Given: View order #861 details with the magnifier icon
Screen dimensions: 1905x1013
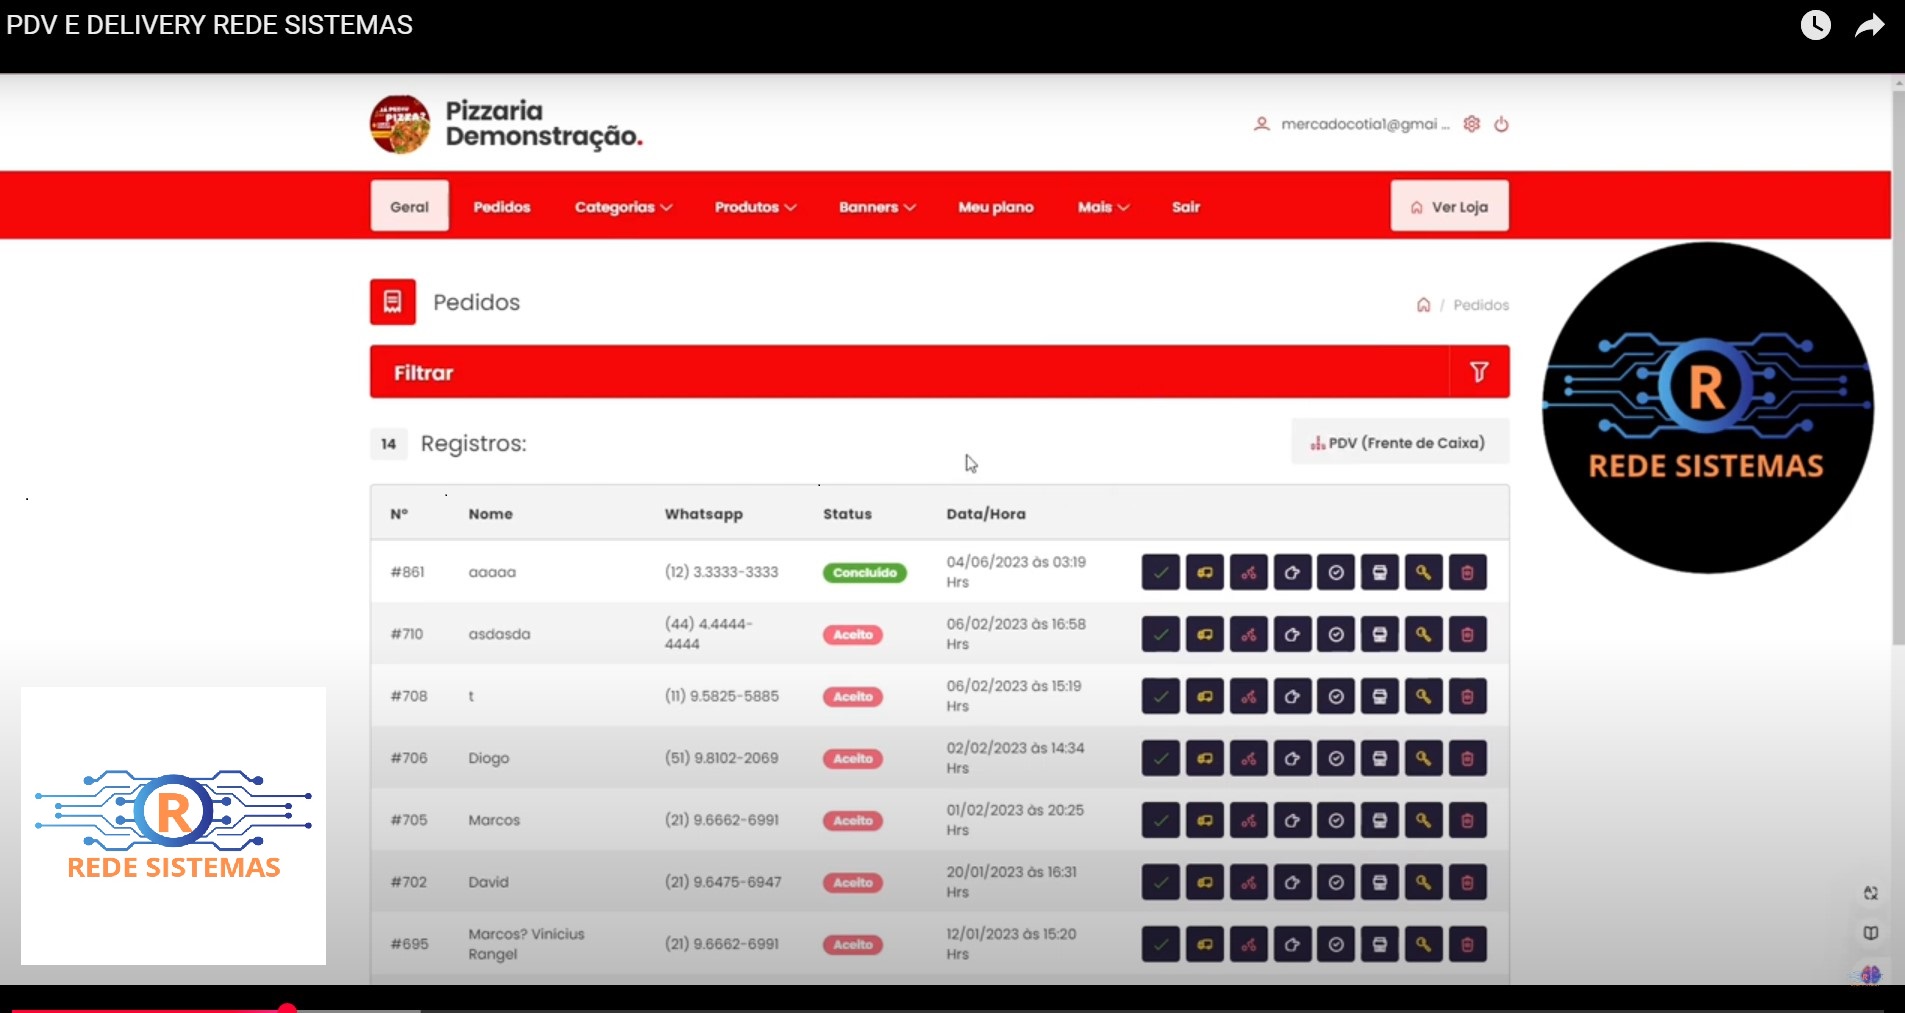Looking at the screenshot, I should click(1423, 572).
